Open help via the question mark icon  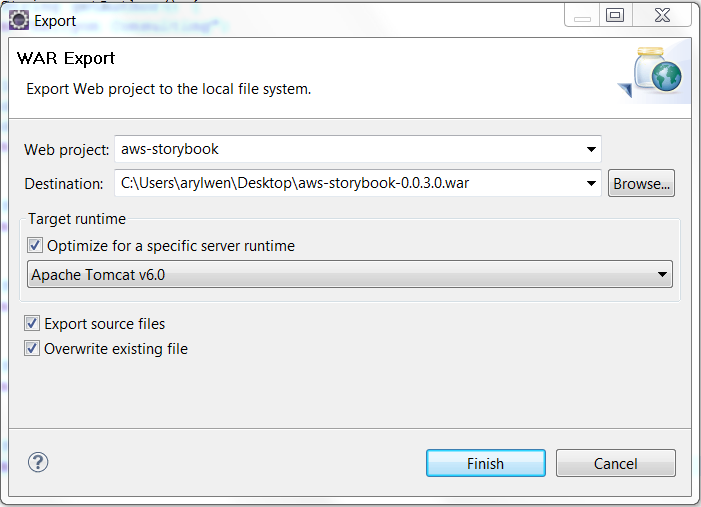click(38, 462)
